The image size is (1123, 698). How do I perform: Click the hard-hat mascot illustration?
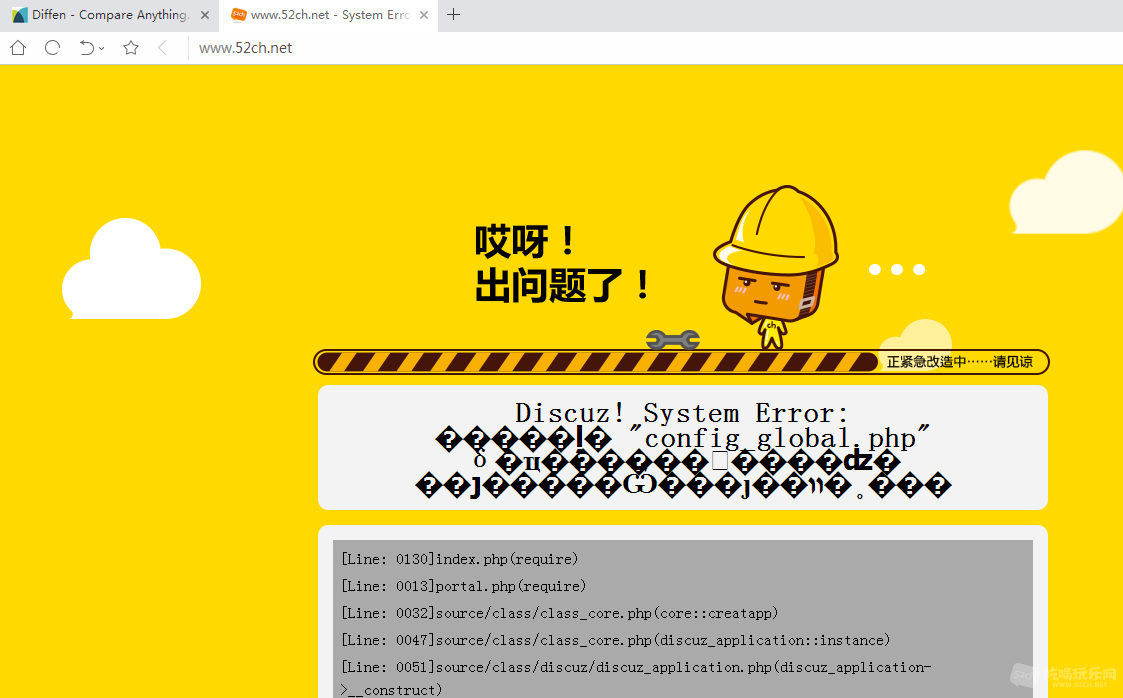(x=776, y=266)
